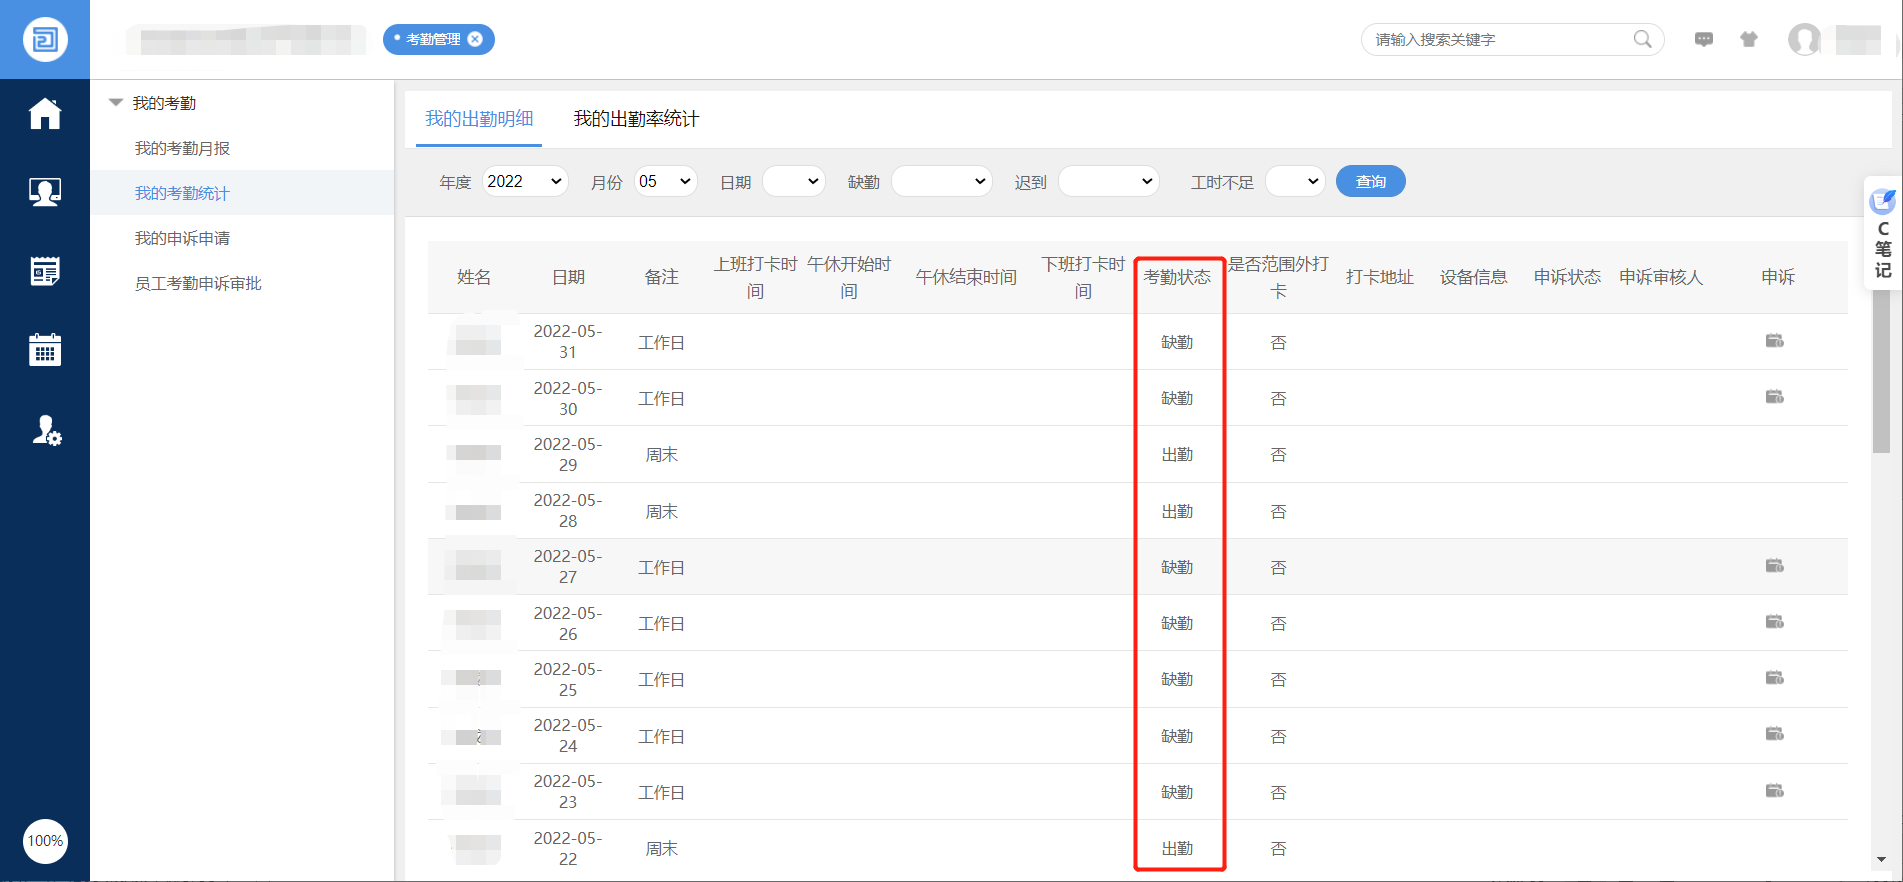
Task: Select the 我的出勤明细 tab
Action: tap(479, 119)
